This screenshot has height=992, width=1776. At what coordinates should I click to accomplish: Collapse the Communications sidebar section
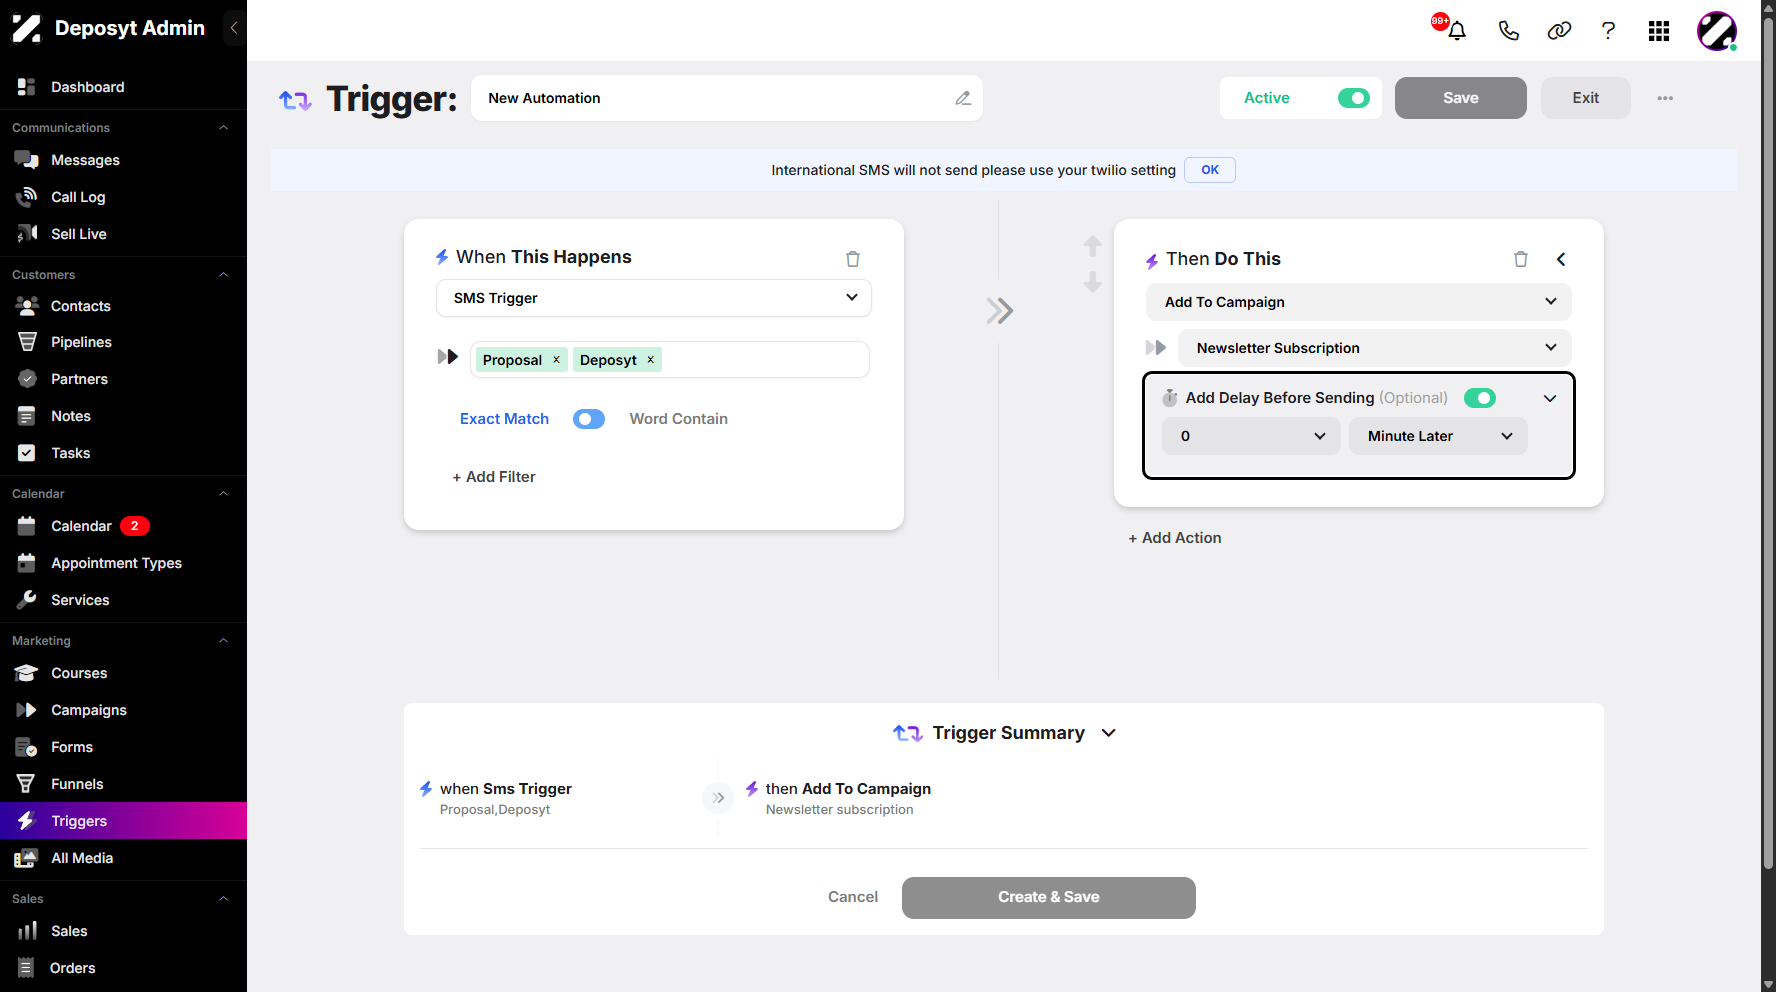coord(224,127)
